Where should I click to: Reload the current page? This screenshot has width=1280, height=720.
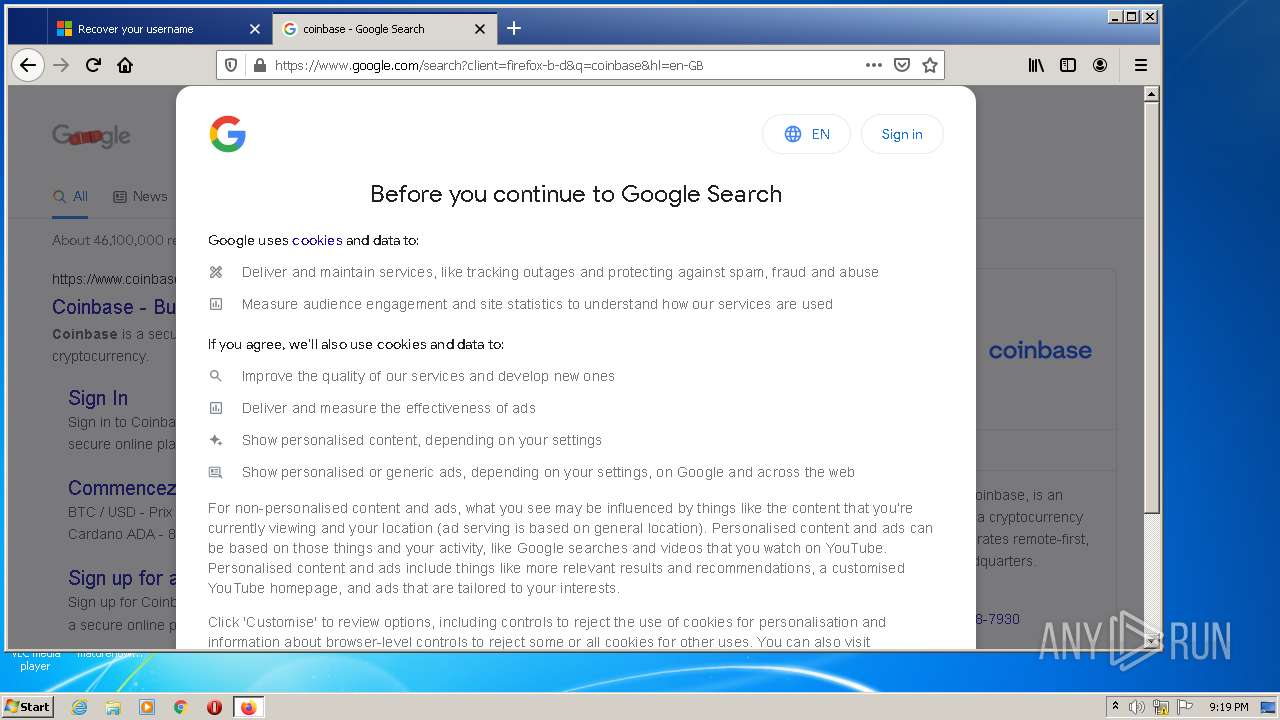pos(93,65)
